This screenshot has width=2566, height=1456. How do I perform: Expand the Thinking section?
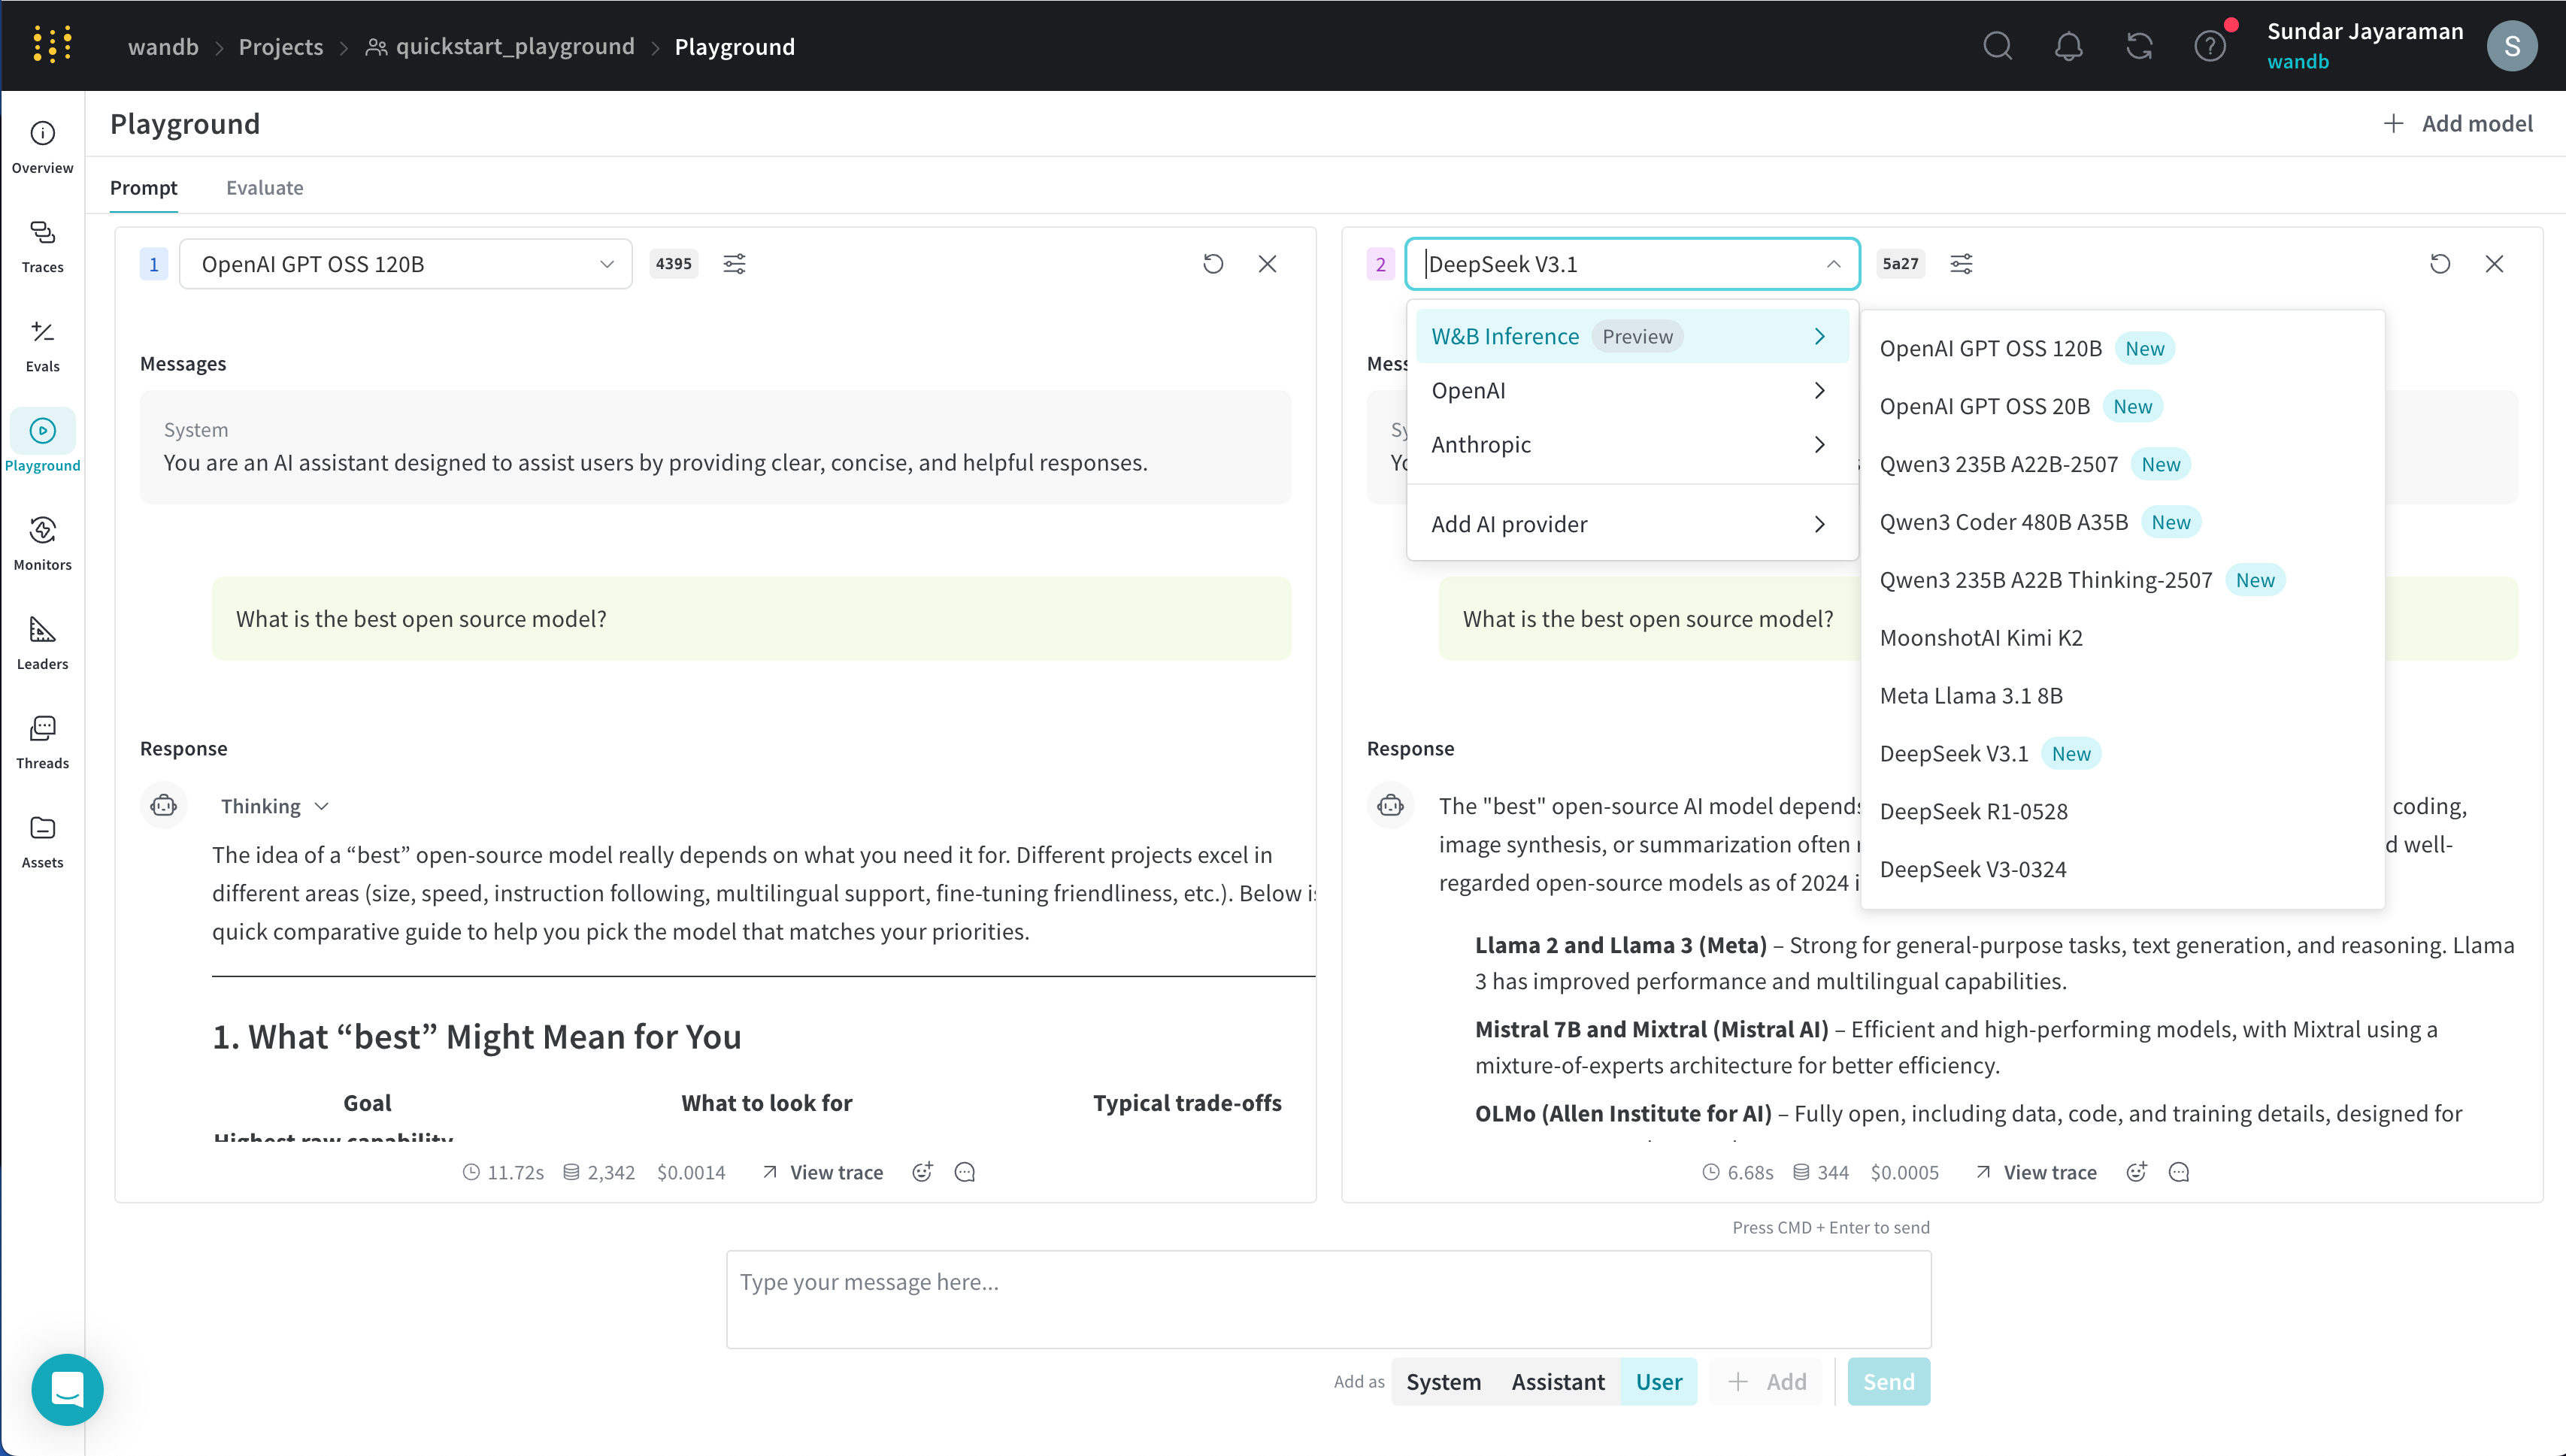(275, 806)
